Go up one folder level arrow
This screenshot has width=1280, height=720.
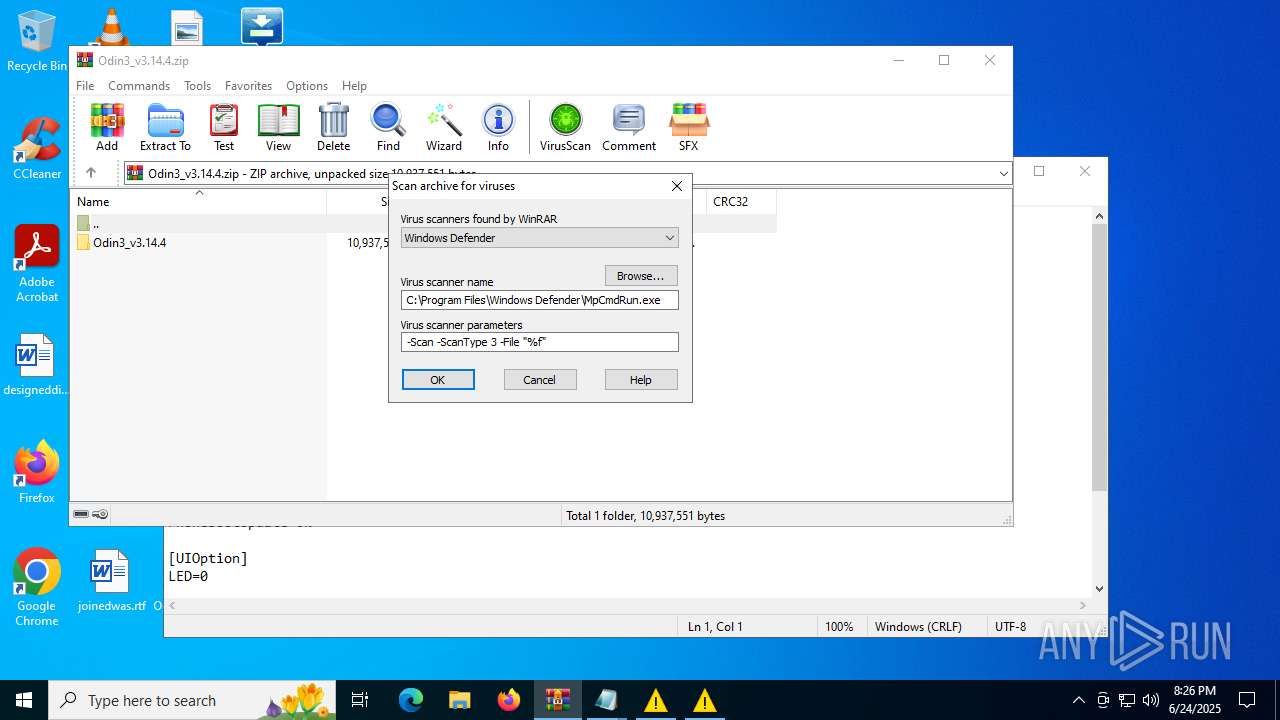90,173
